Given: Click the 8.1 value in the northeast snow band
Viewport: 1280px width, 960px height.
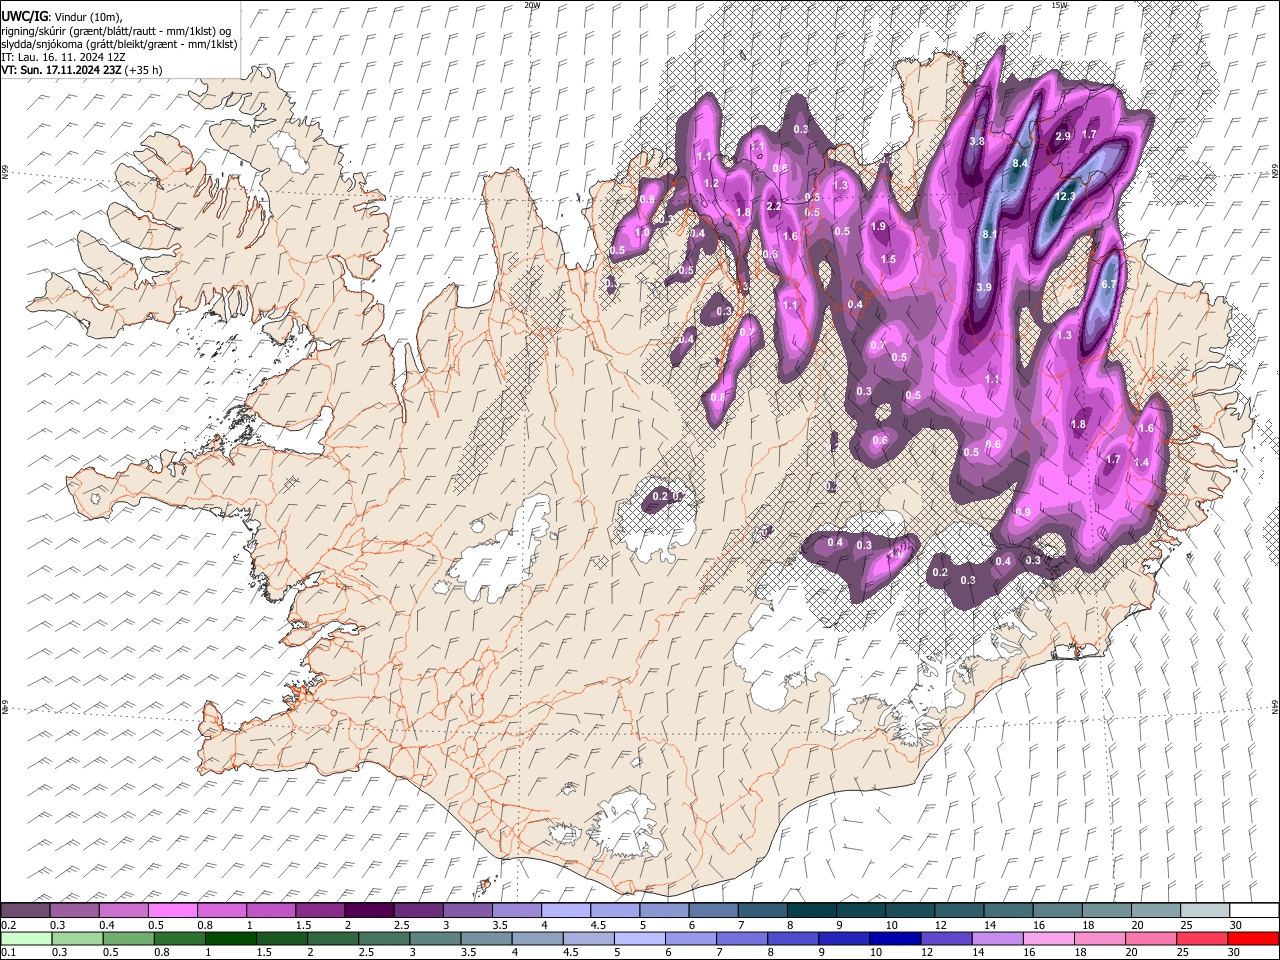Looking at the screenshot, I should pos(990,234).
